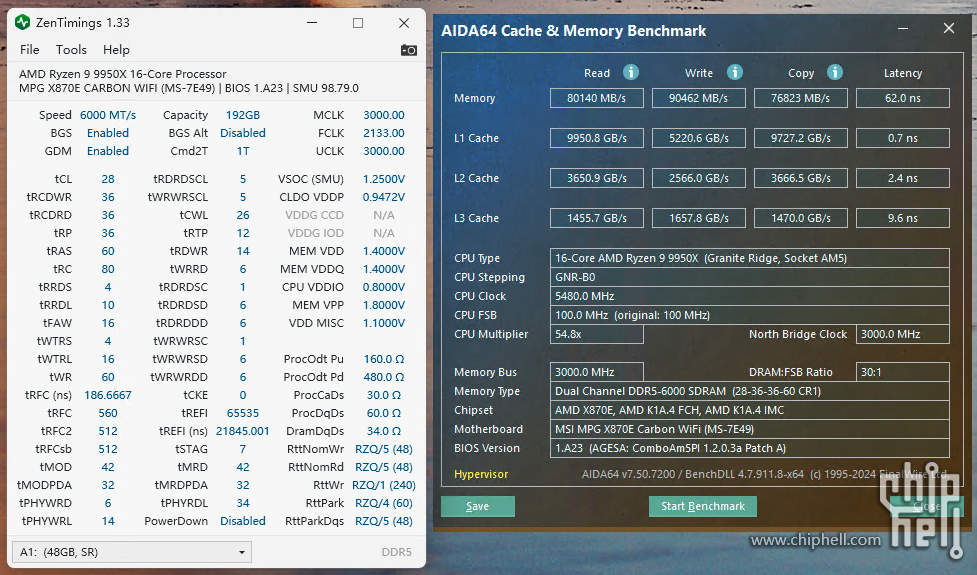Screen dimensions: 977x575
Task: Click the Capacity value 192GB
Action: (243, 115)
